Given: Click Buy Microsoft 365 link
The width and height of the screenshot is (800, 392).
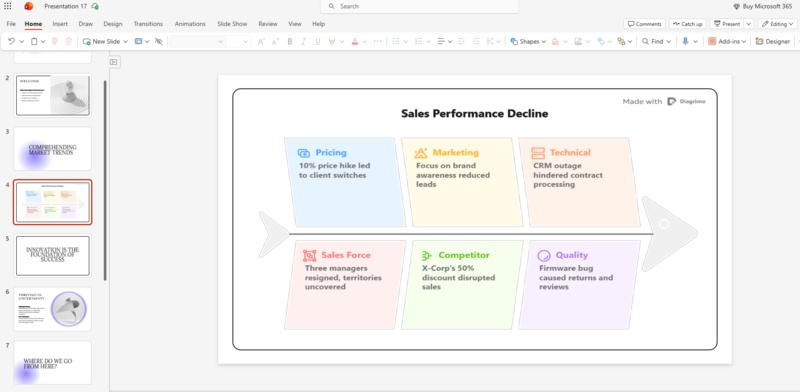Looking at the screenshot, I should [762, 7].
